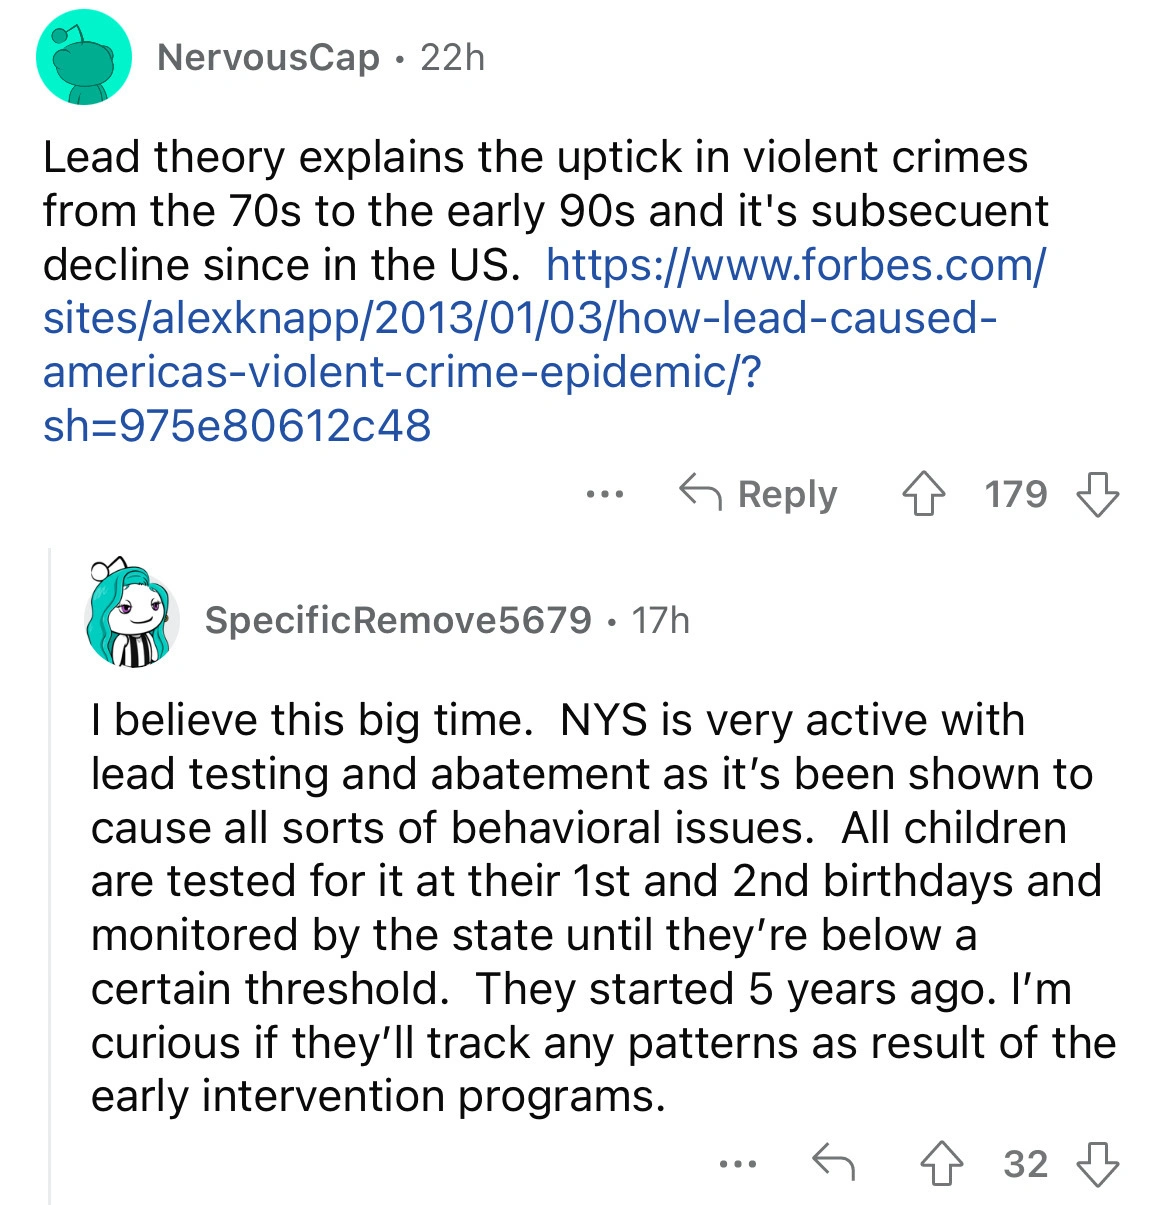Open more options on SpecificRemove5679's comment
The height and width of the screenshot is (1205, 1170).
738,1164
